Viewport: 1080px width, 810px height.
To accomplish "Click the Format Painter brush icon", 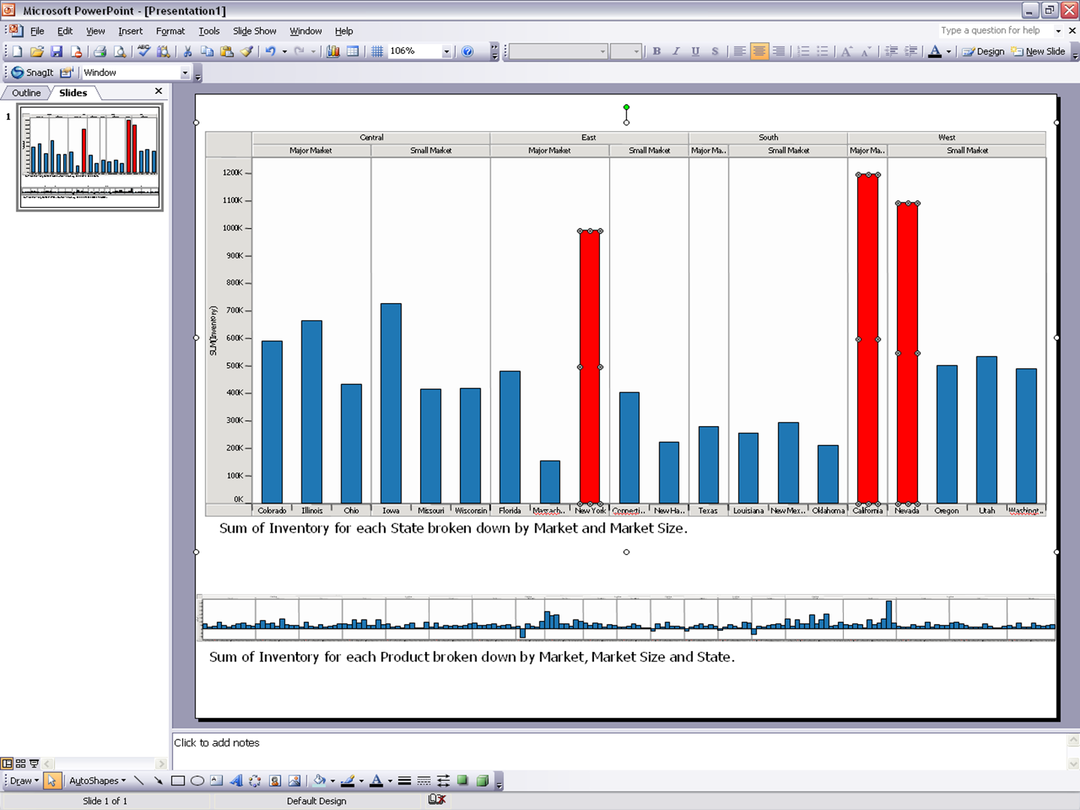I will [x=246, y=51].
